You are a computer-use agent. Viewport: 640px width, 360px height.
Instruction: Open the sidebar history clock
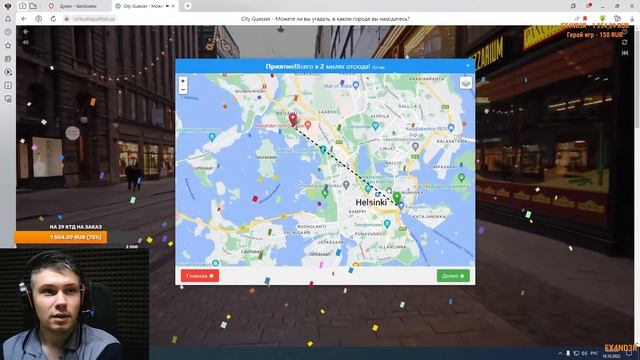click(x=8, y=32)
